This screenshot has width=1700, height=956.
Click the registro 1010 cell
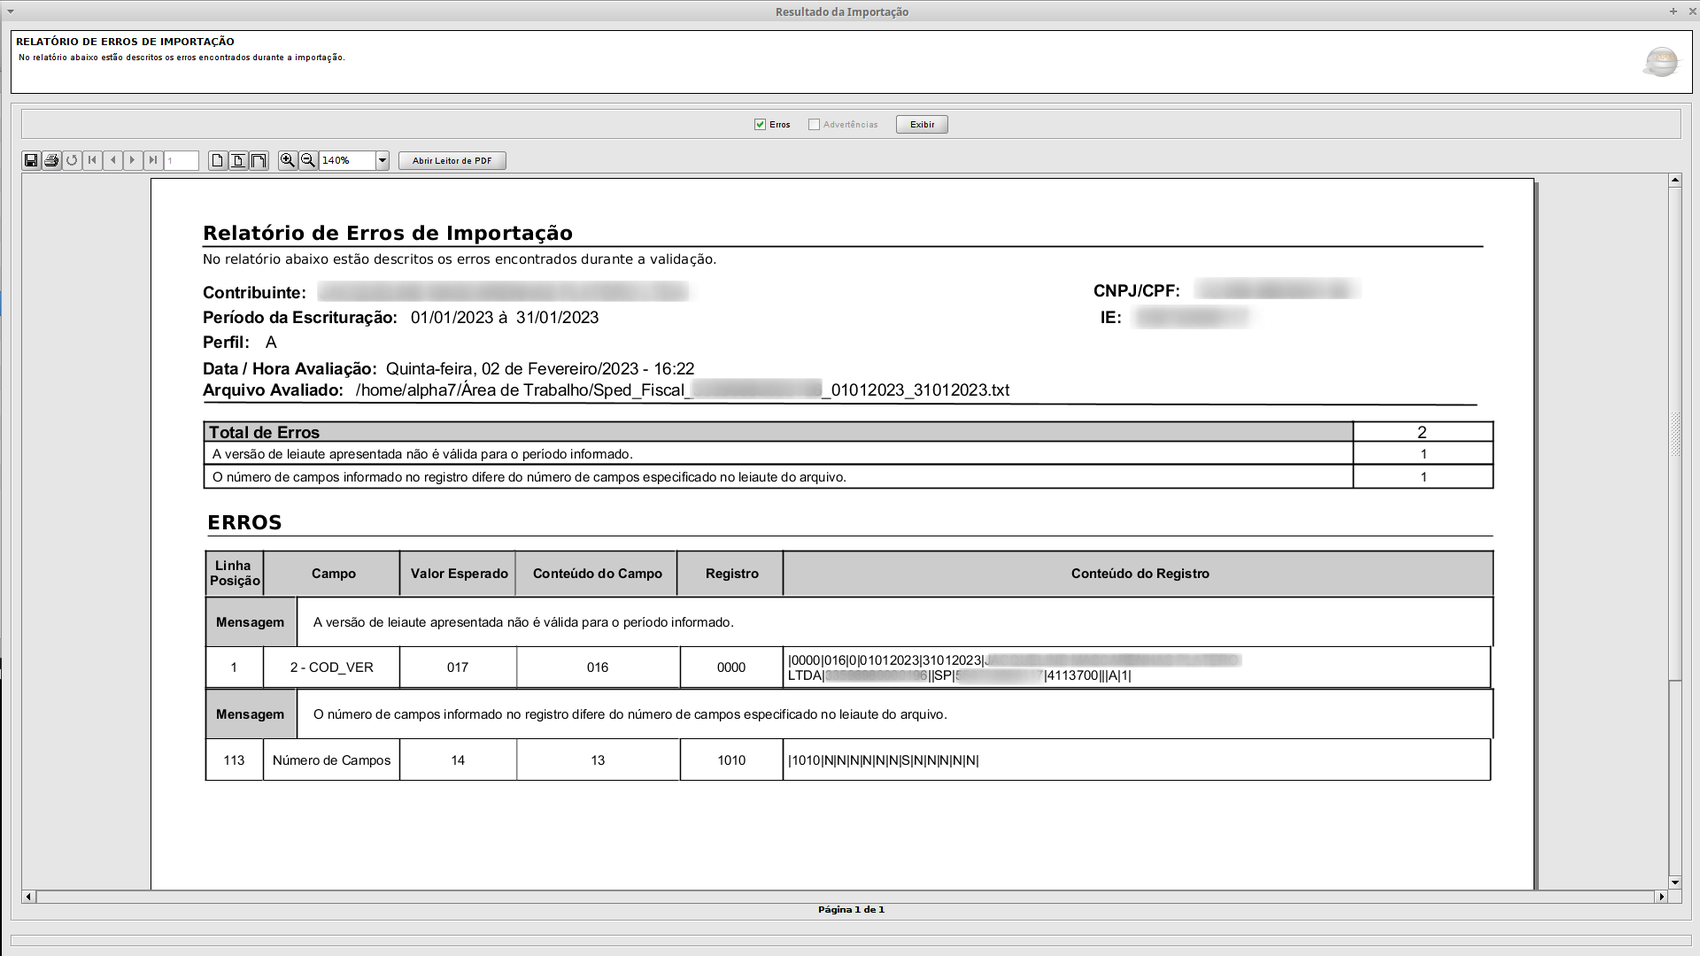click(x=731, y=760)
